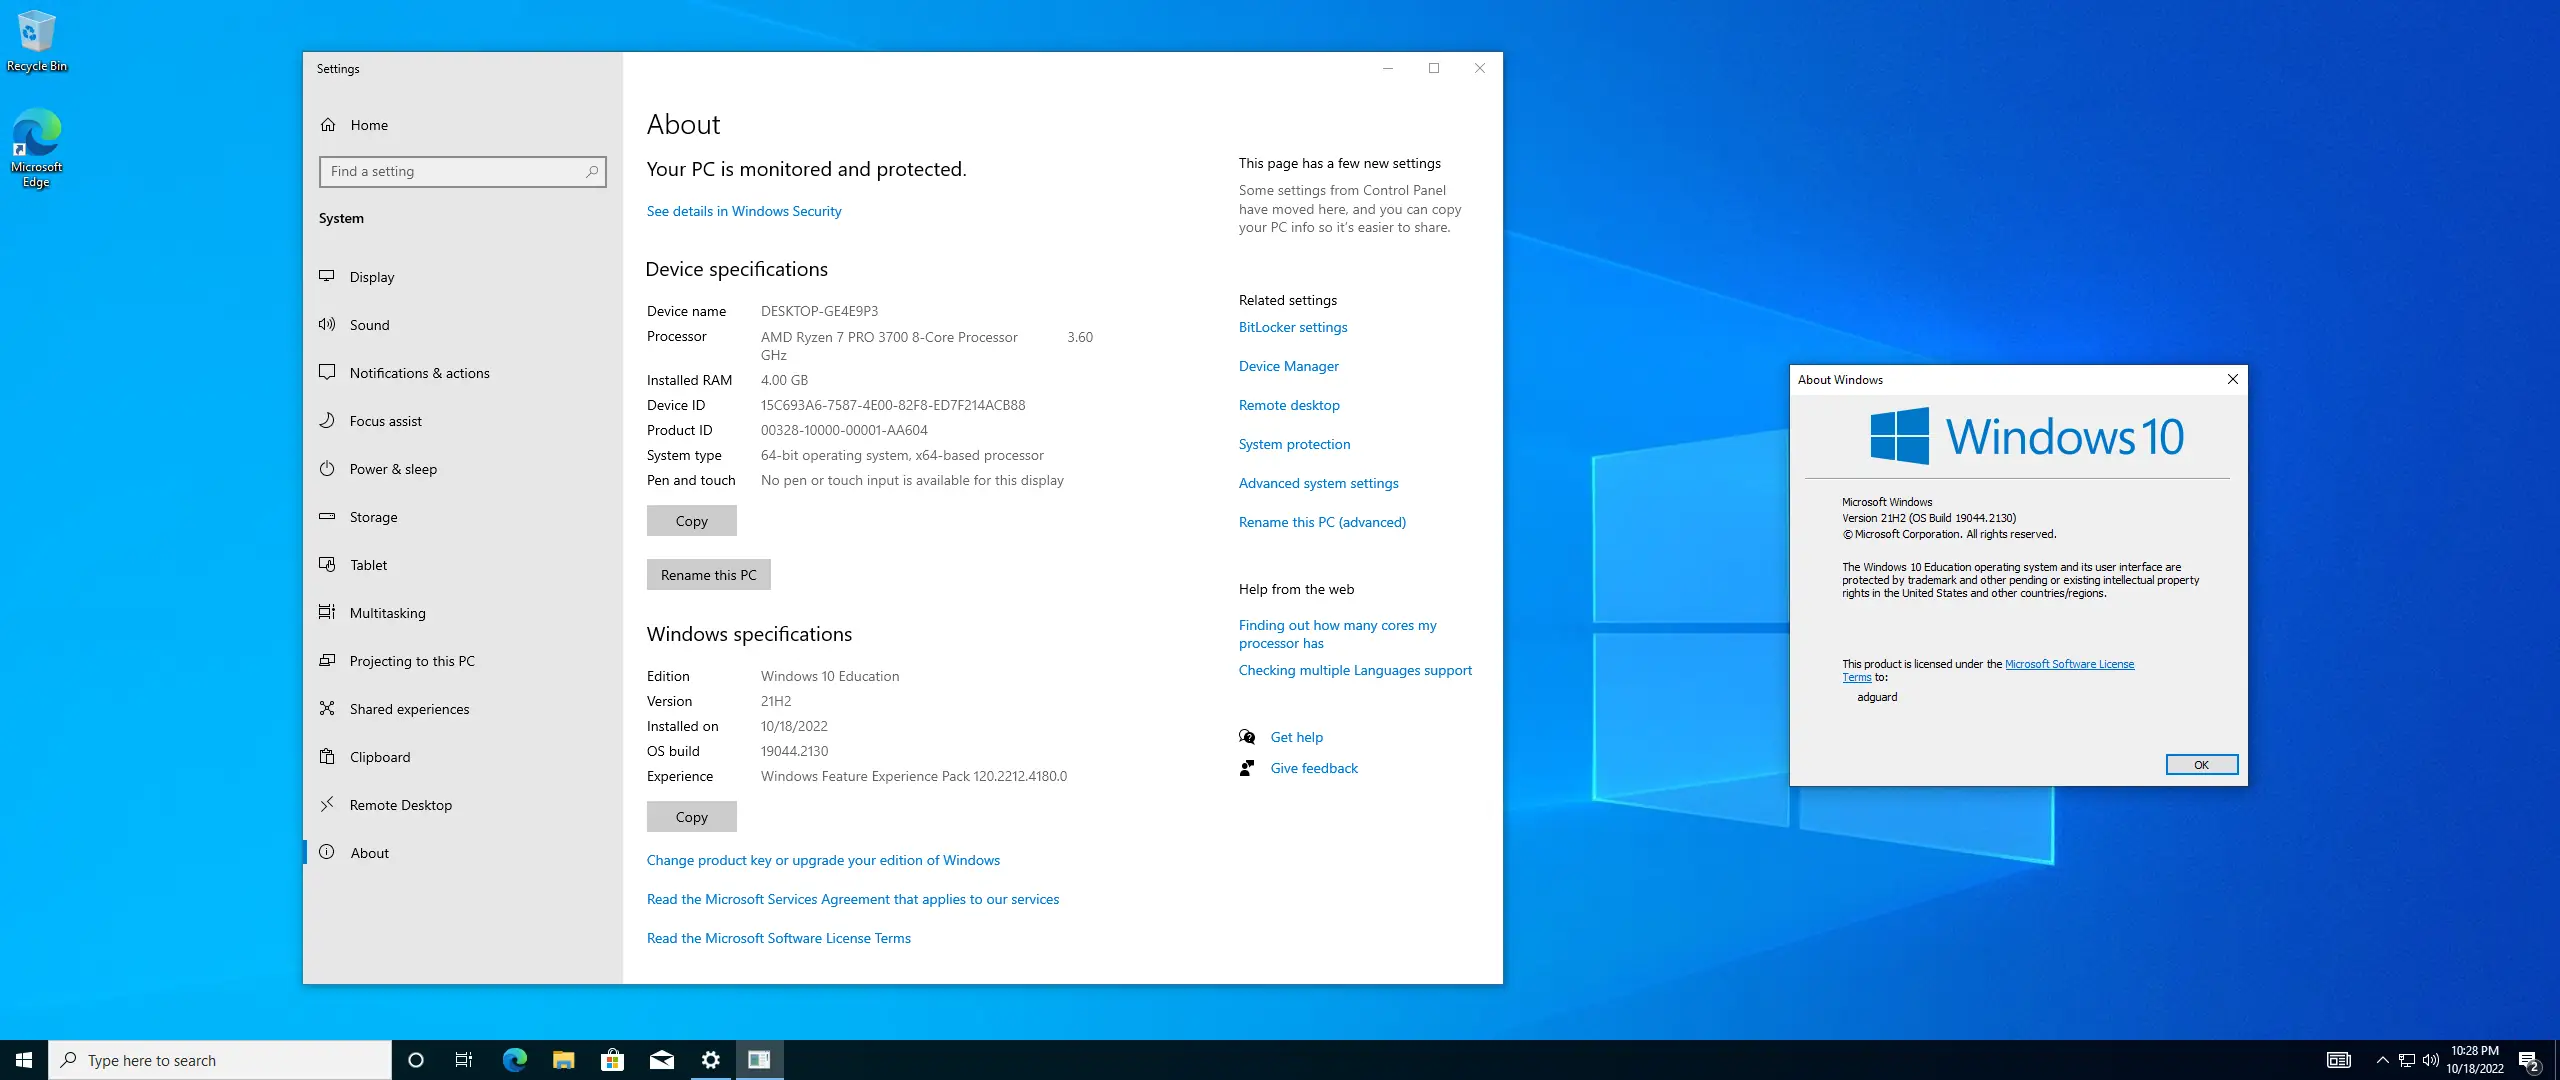Open Power & sleep settings
This screenshot has width=2560, height=1080.
[x=392, y=468]
